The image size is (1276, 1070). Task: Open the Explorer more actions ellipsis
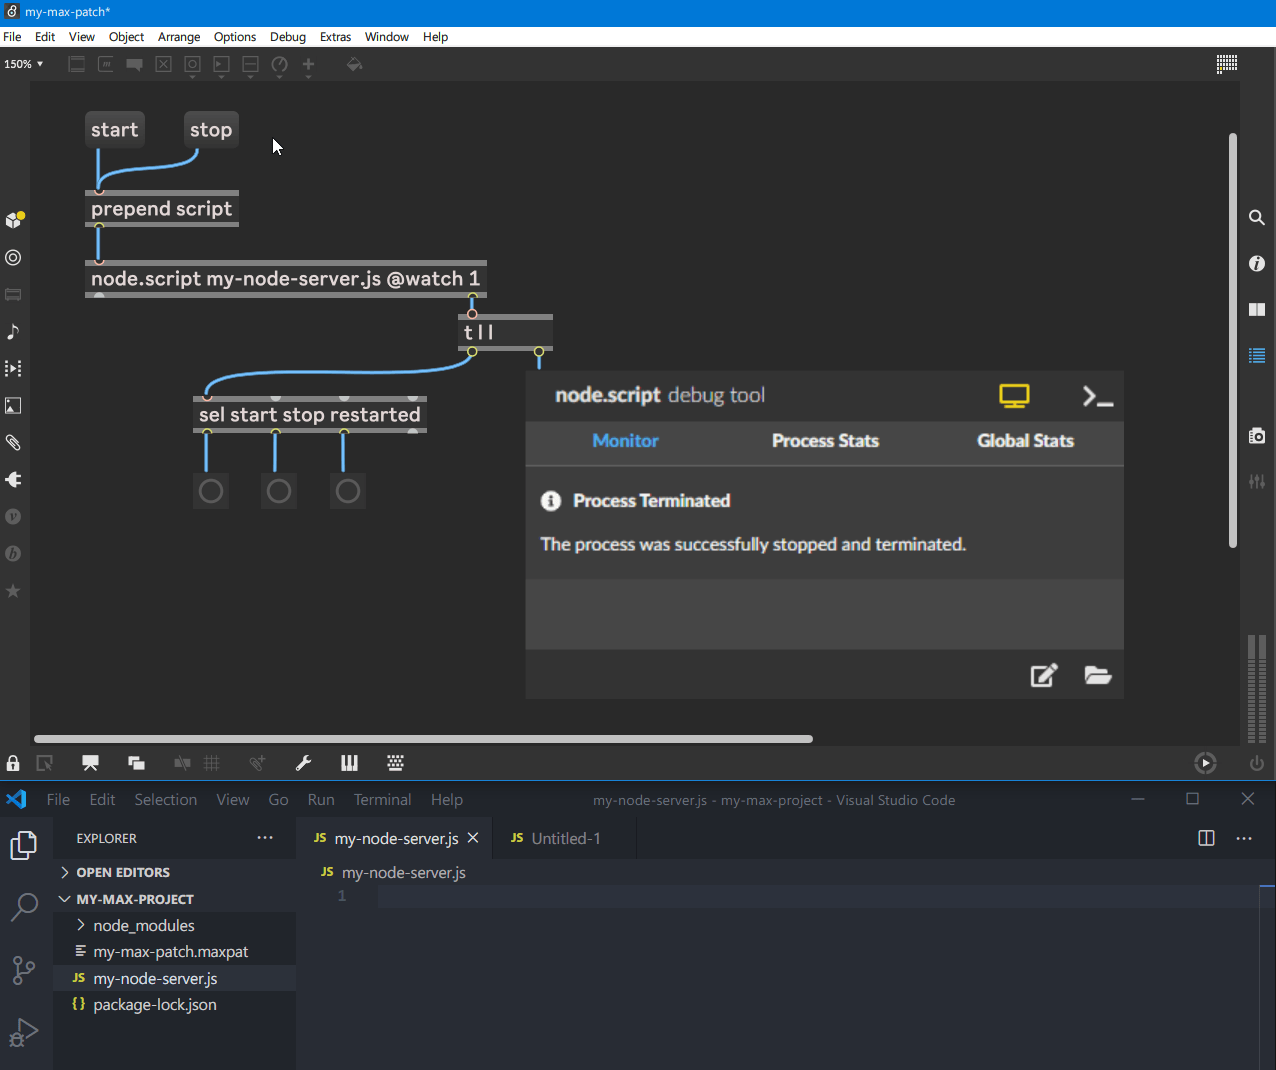coord(265,838)
